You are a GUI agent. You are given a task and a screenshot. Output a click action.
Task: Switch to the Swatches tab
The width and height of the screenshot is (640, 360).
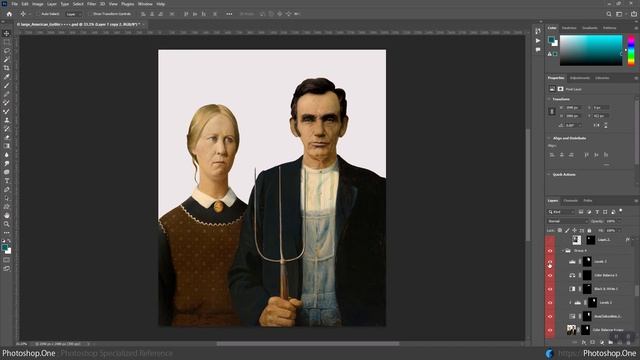point(569,28)
